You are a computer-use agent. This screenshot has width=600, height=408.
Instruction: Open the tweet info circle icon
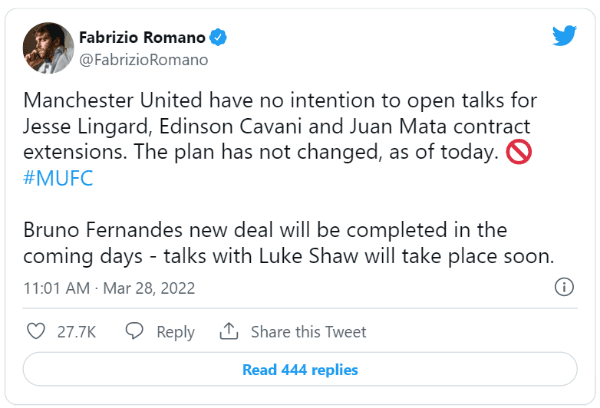pyautogui.click(x=564, y=288)
